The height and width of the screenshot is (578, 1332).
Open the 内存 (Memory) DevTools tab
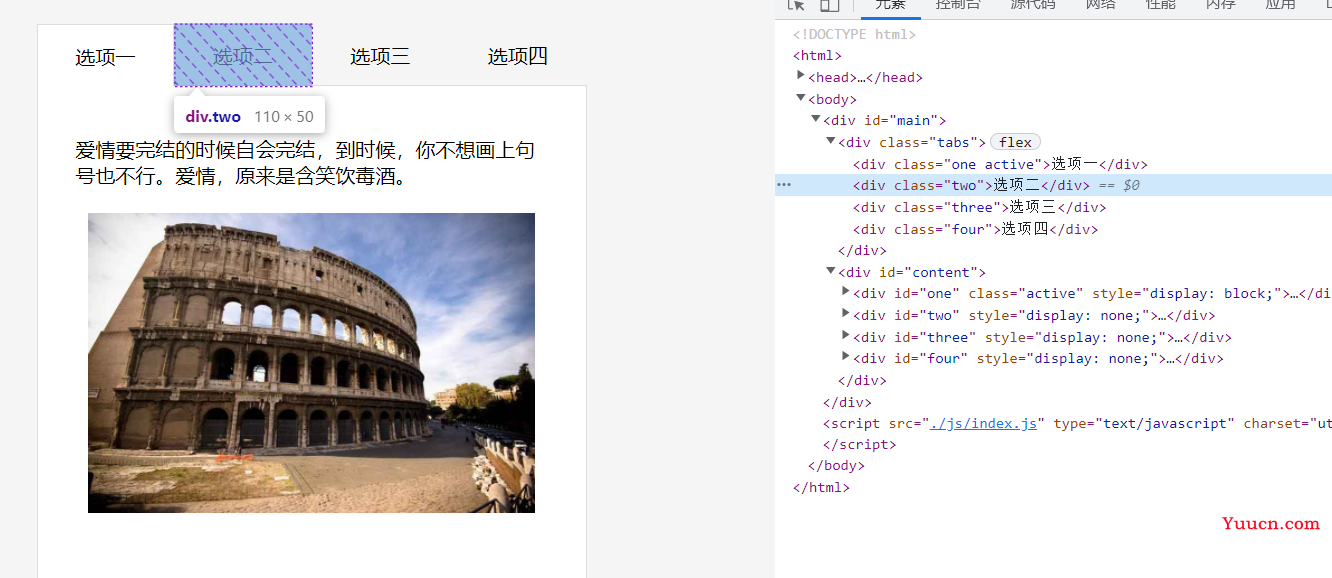tap(1221, 6)
